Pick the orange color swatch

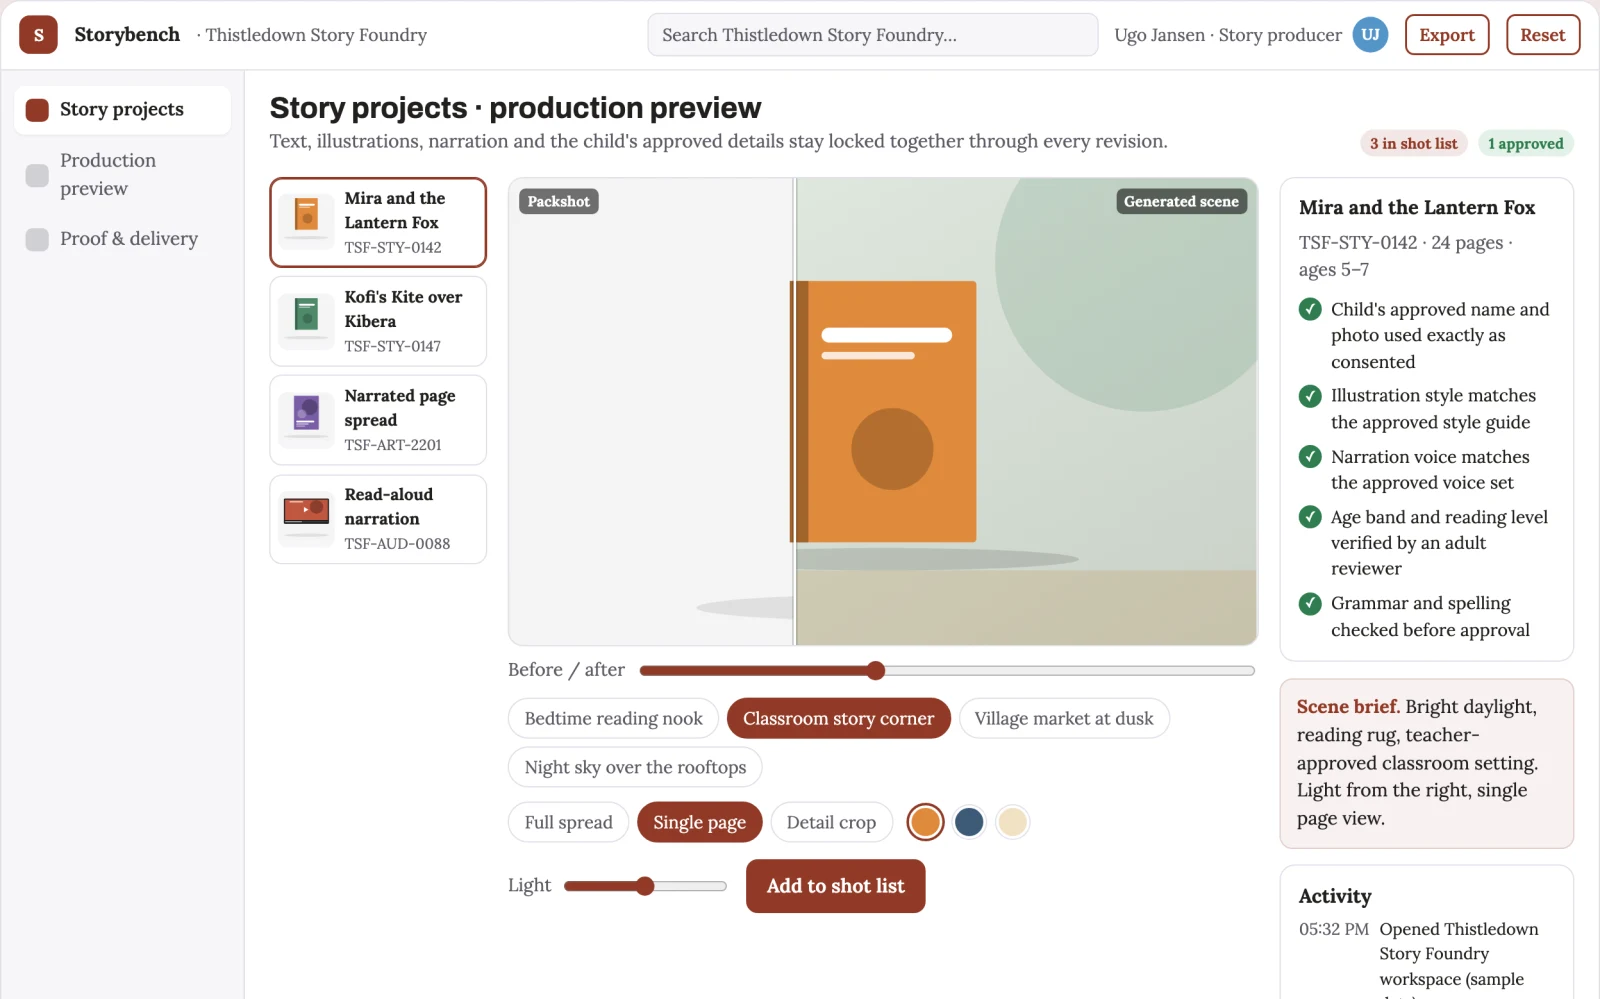click(x=925, y=822)
